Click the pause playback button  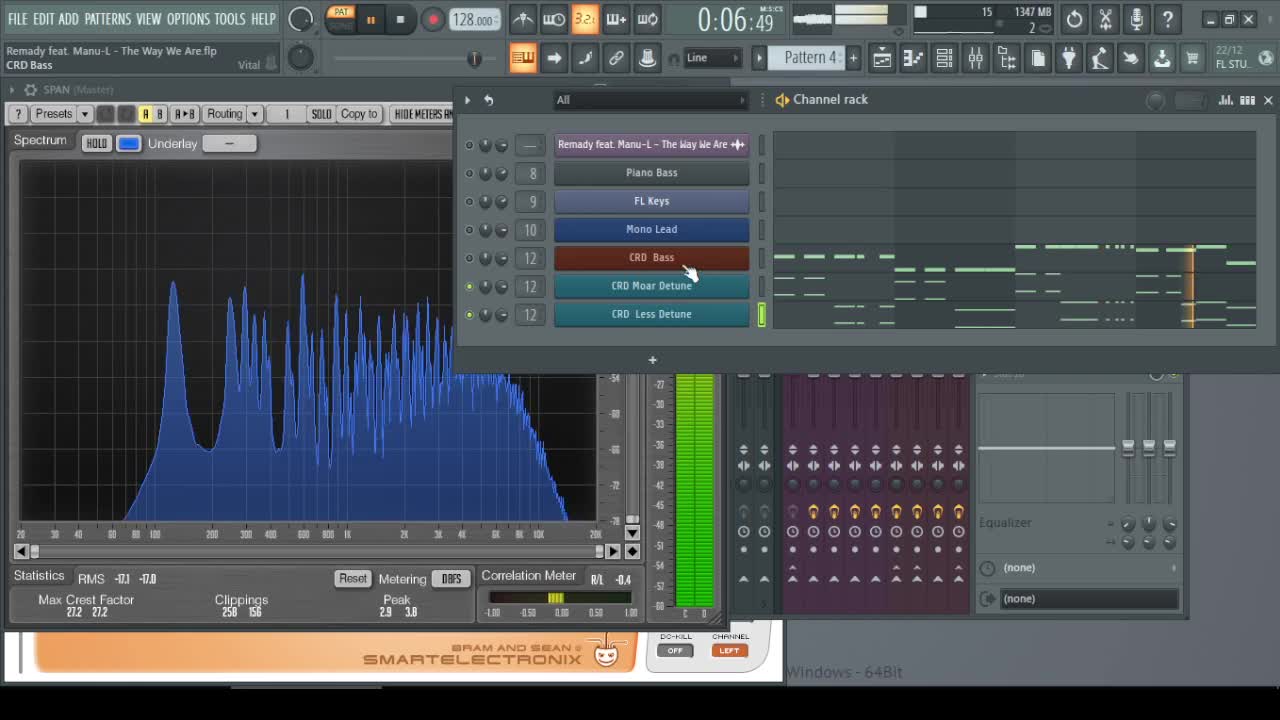pyautogui.click(x=371, y=20)
